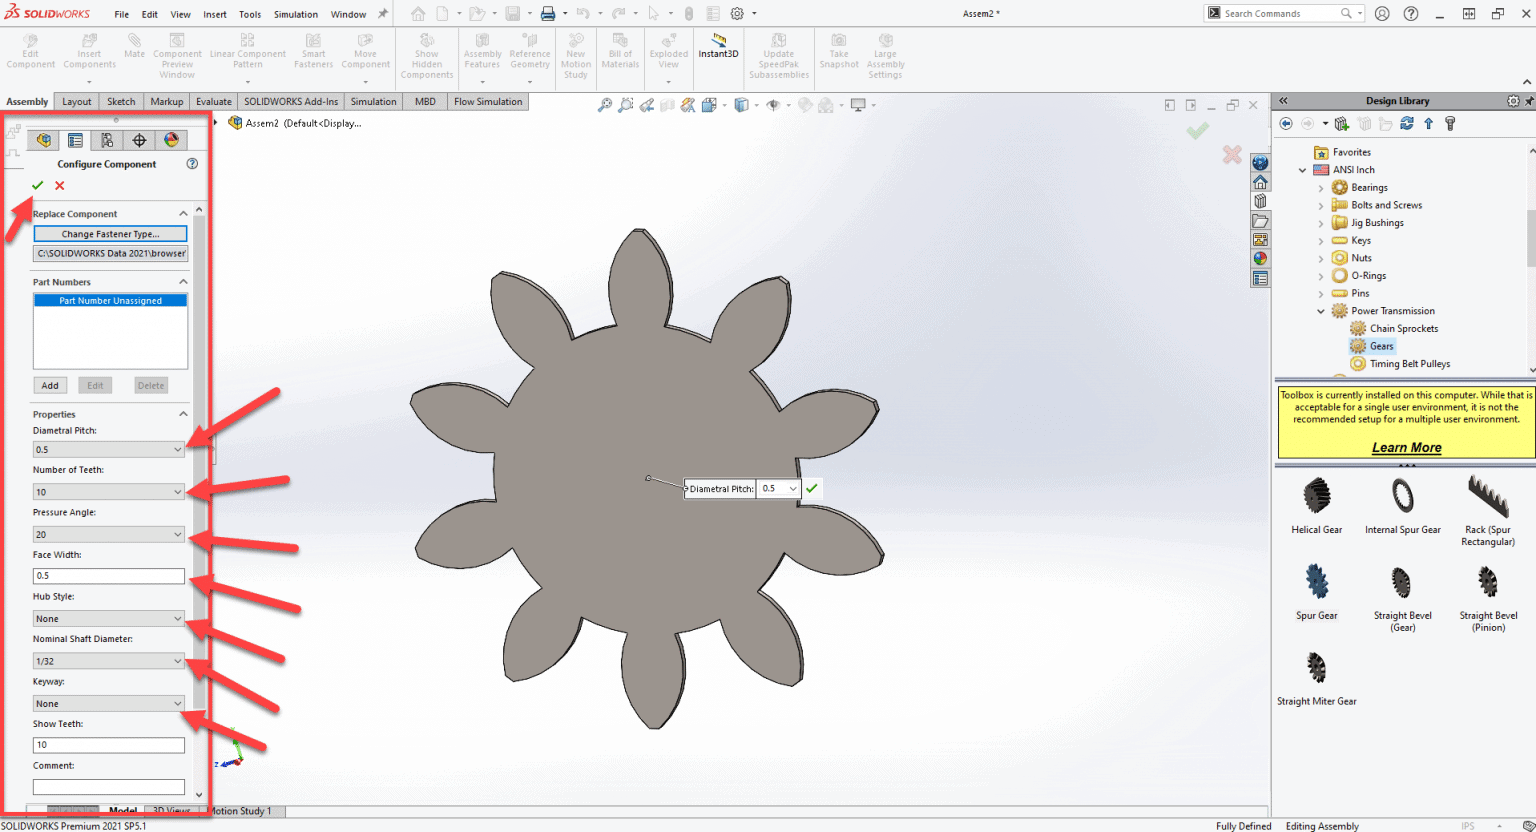Expand the Bolts and Screws folder

coord(1320,205)
